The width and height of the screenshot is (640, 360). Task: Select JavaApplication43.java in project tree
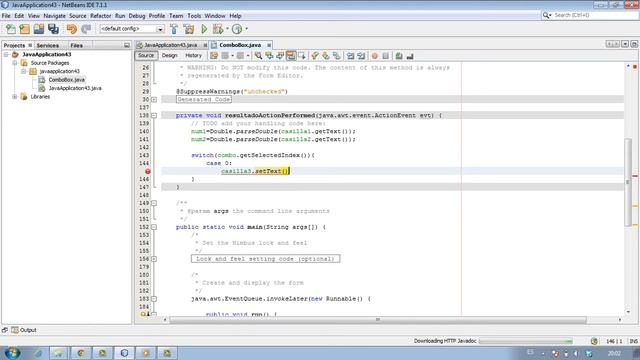(x=75, y=88)
